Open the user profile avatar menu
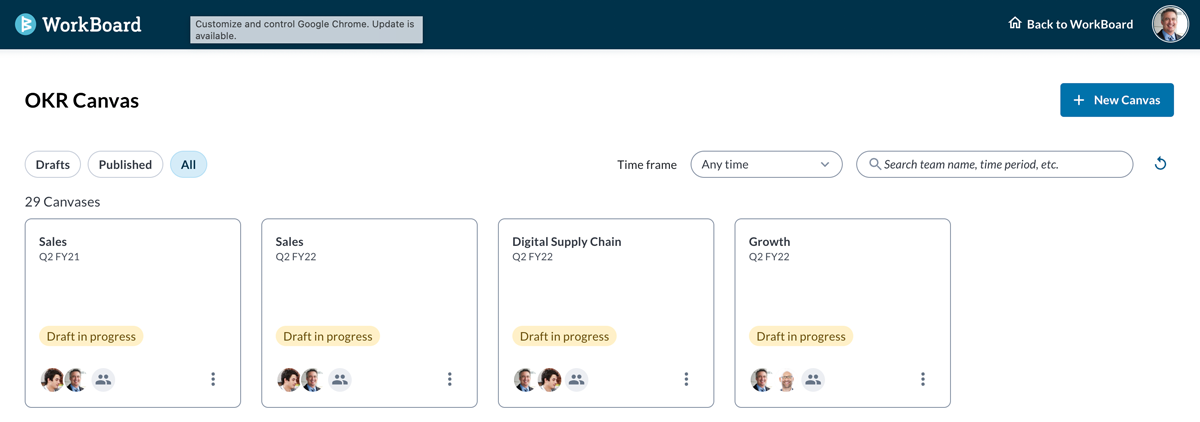 (1170, 24)
